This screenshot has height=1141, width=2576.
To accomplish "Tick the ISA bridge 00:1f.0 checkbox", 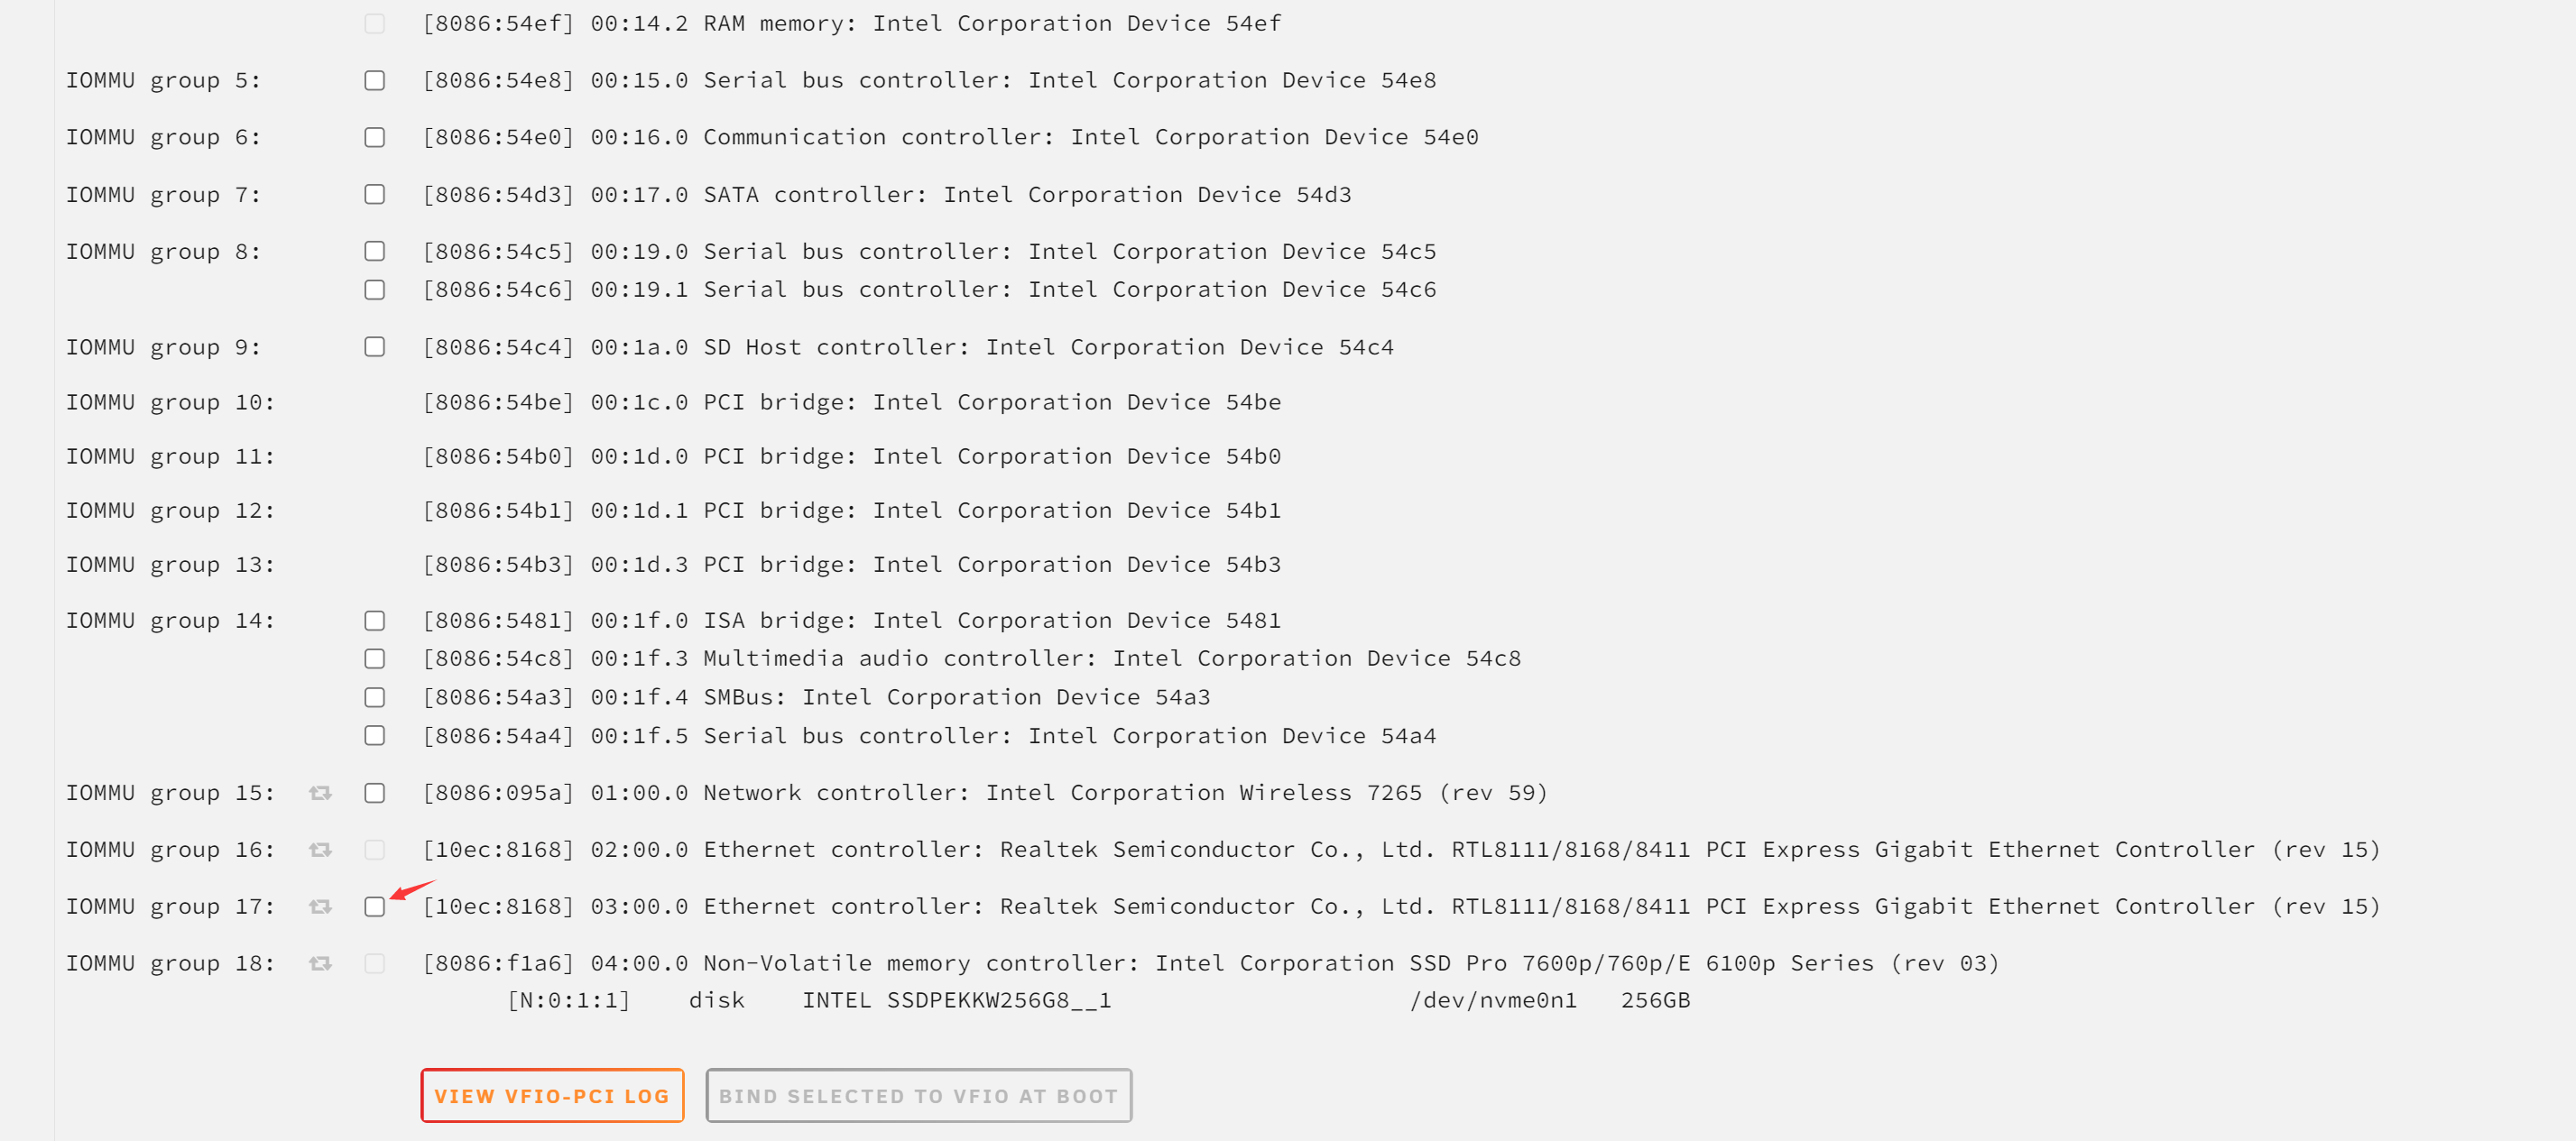I will pyautogui.click(x=375, y=621).
